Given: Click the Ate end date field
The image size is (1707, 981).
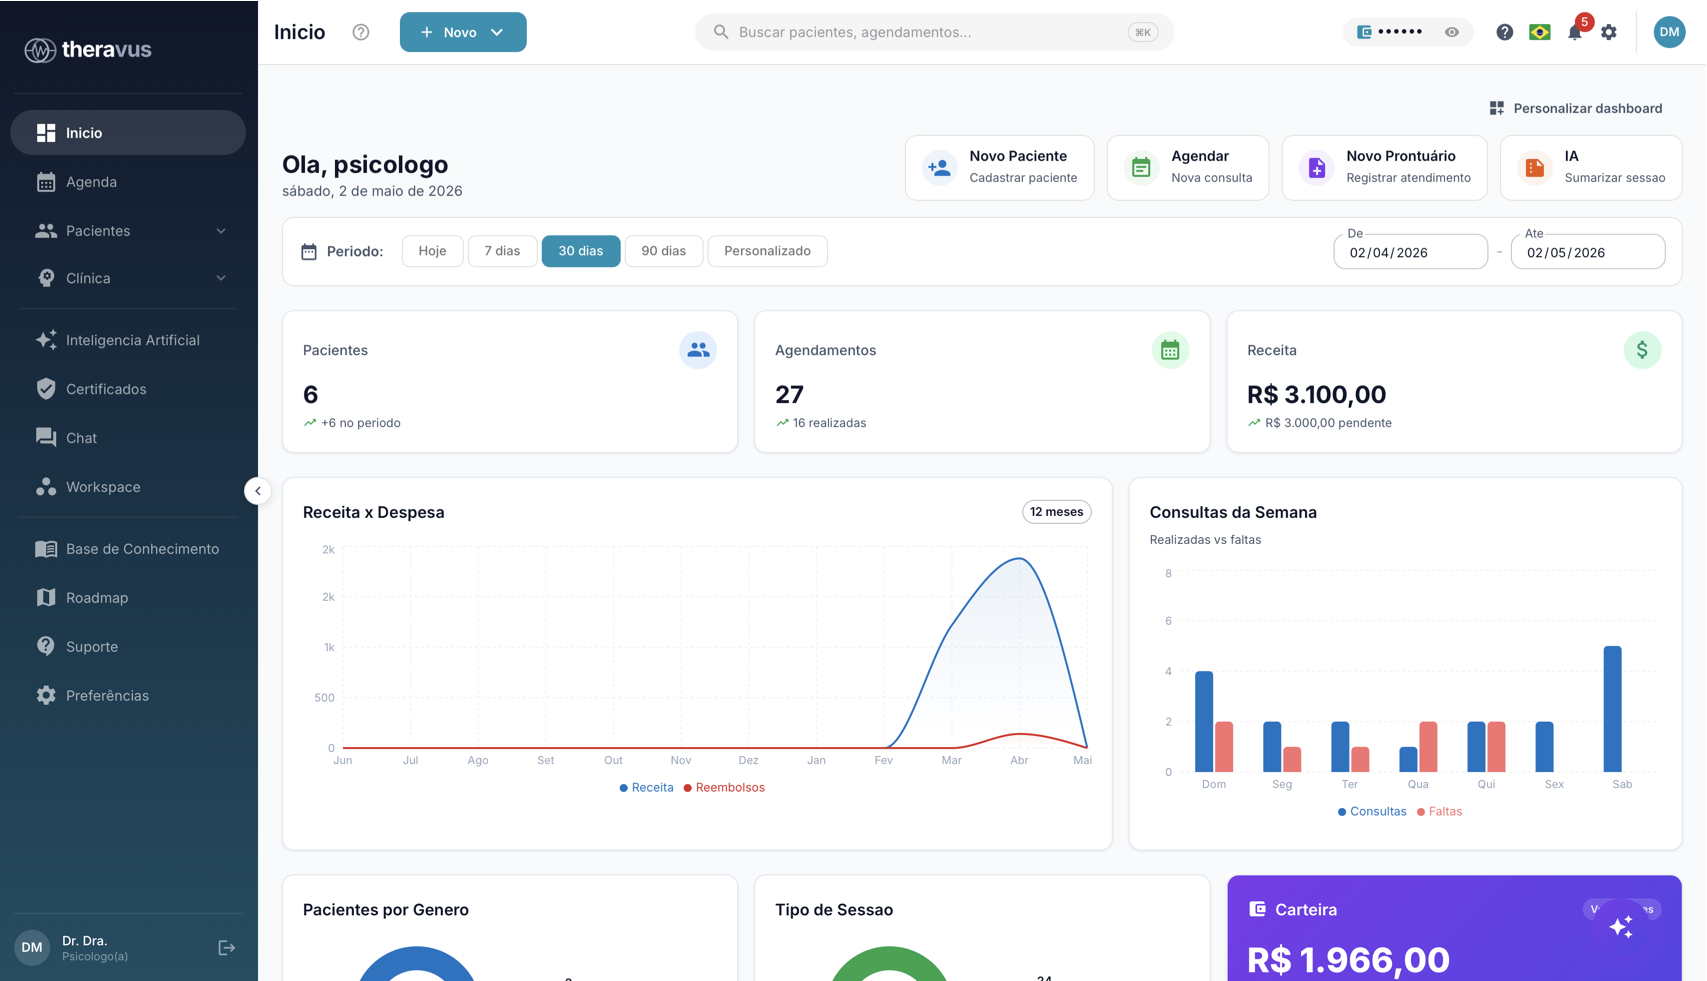Looking at the screenshot, I should pos(1588,252).
